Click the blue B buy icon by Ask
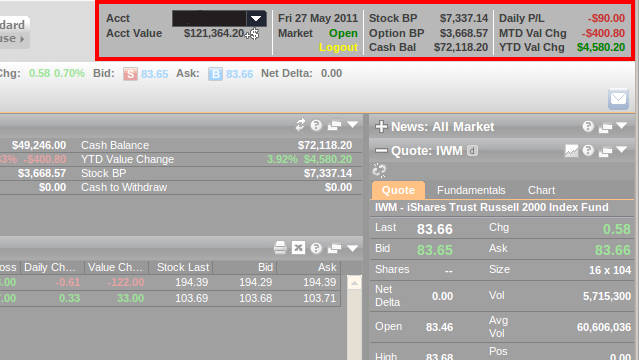Viewport: 639px width, 360px height. click(x=216, y=74)
